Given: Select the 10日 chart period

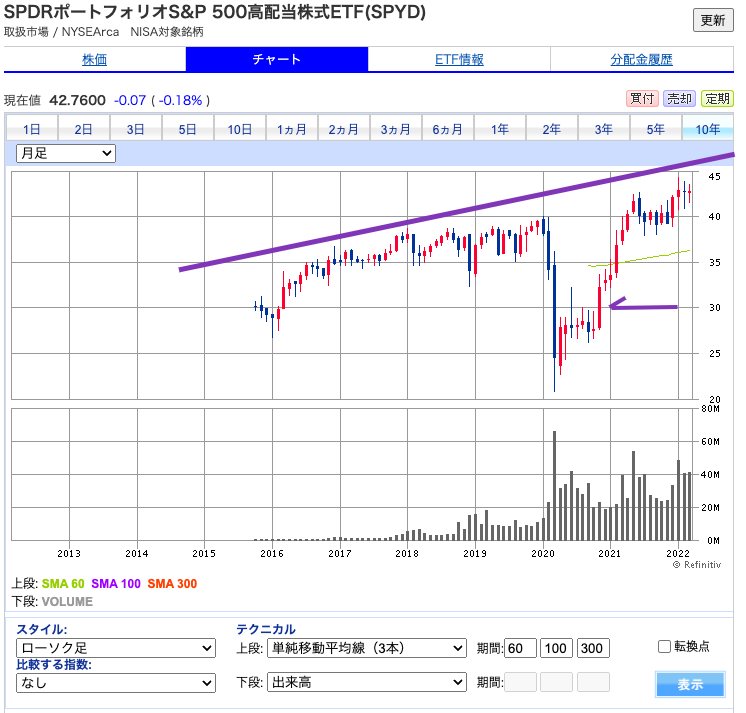Looking at the screenshot, I should [240, 128].
